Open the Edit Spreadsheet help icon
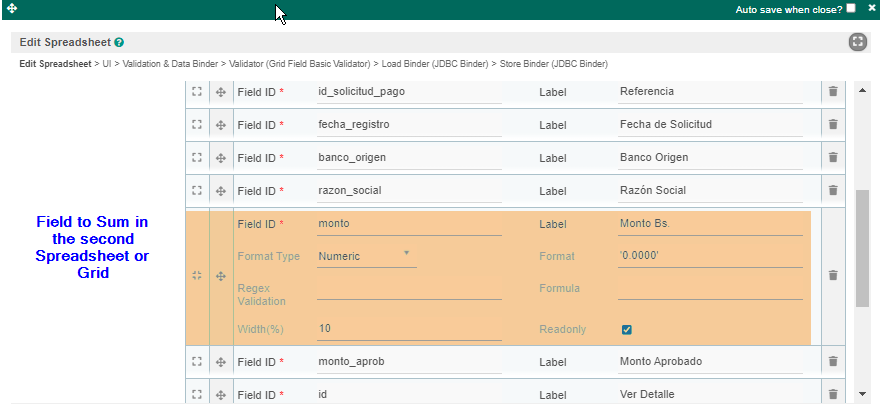This screenshot has width=883, height=405. pyautogui.click(x=119, y=43)
